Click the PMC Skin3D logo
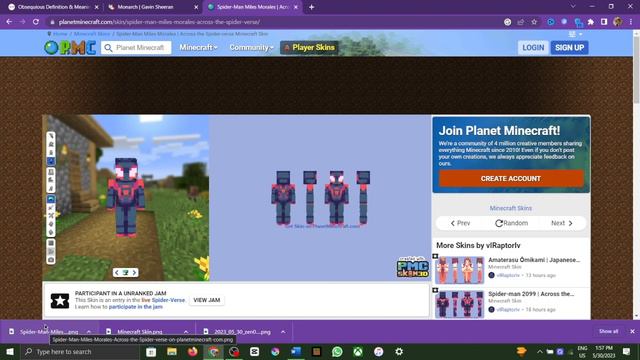640x360 pixels. [413, 267]
